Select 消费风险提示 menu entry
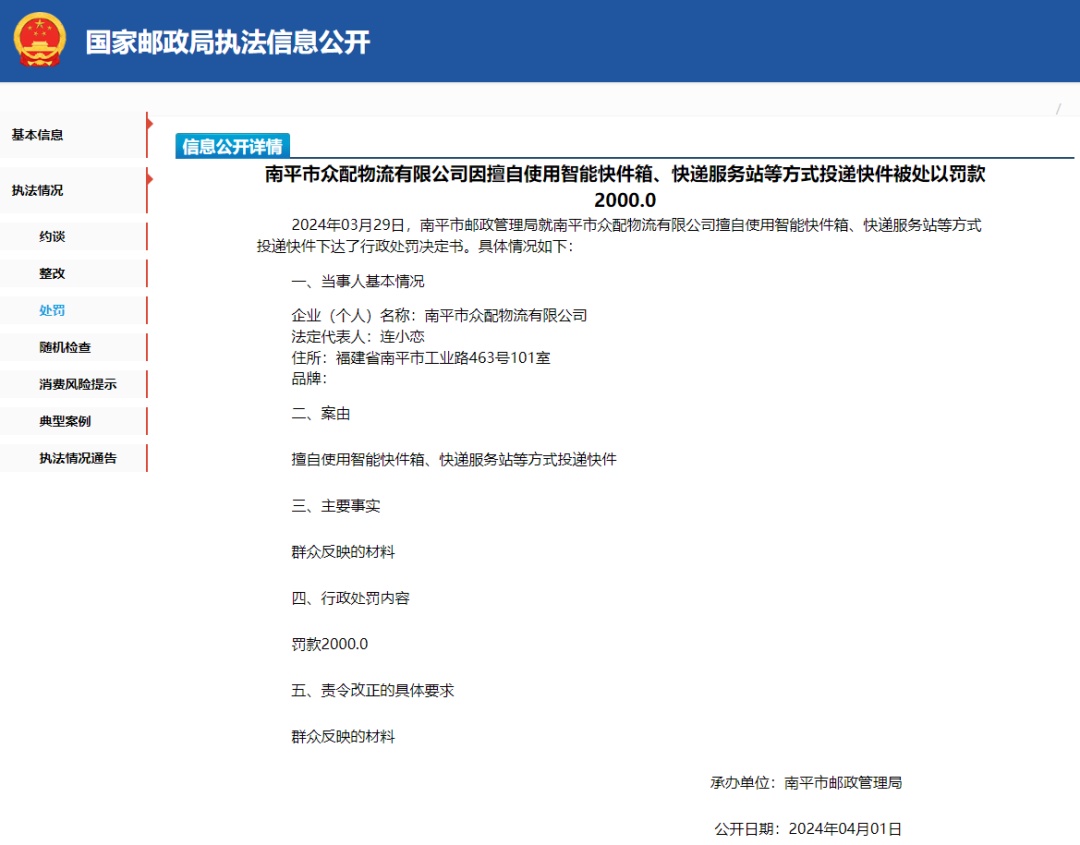1080x845 pixels. coord(78,384)
